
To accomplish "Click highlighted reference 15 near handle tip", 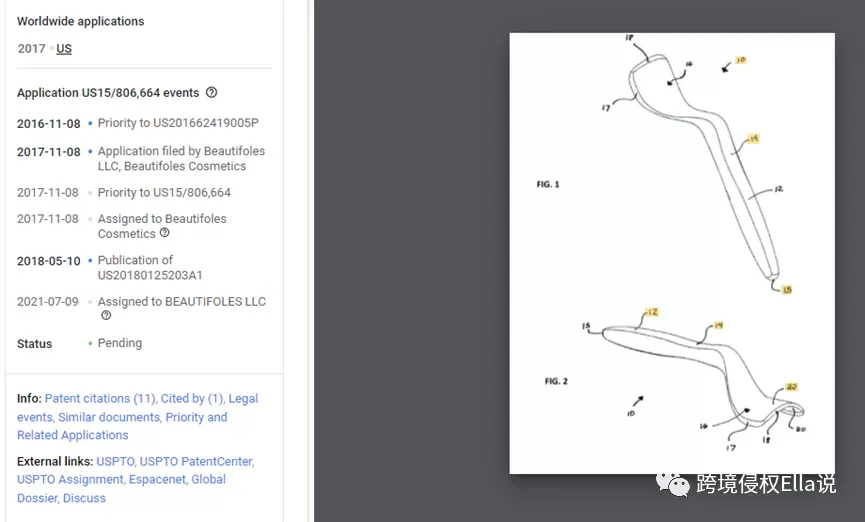I will [787, 290].
